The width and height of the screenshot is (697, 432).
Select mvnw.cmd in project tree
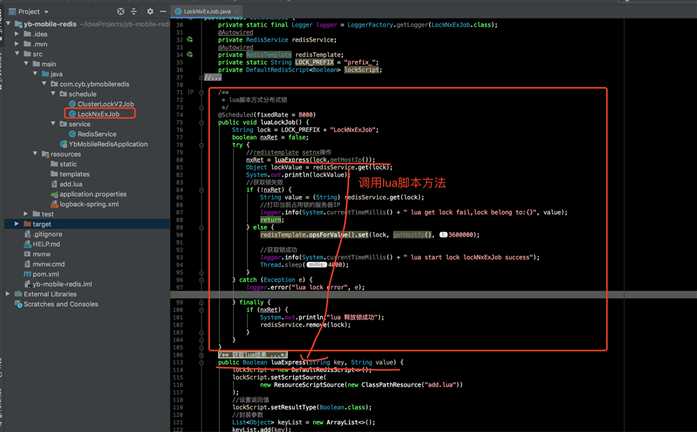pos(49,264)
